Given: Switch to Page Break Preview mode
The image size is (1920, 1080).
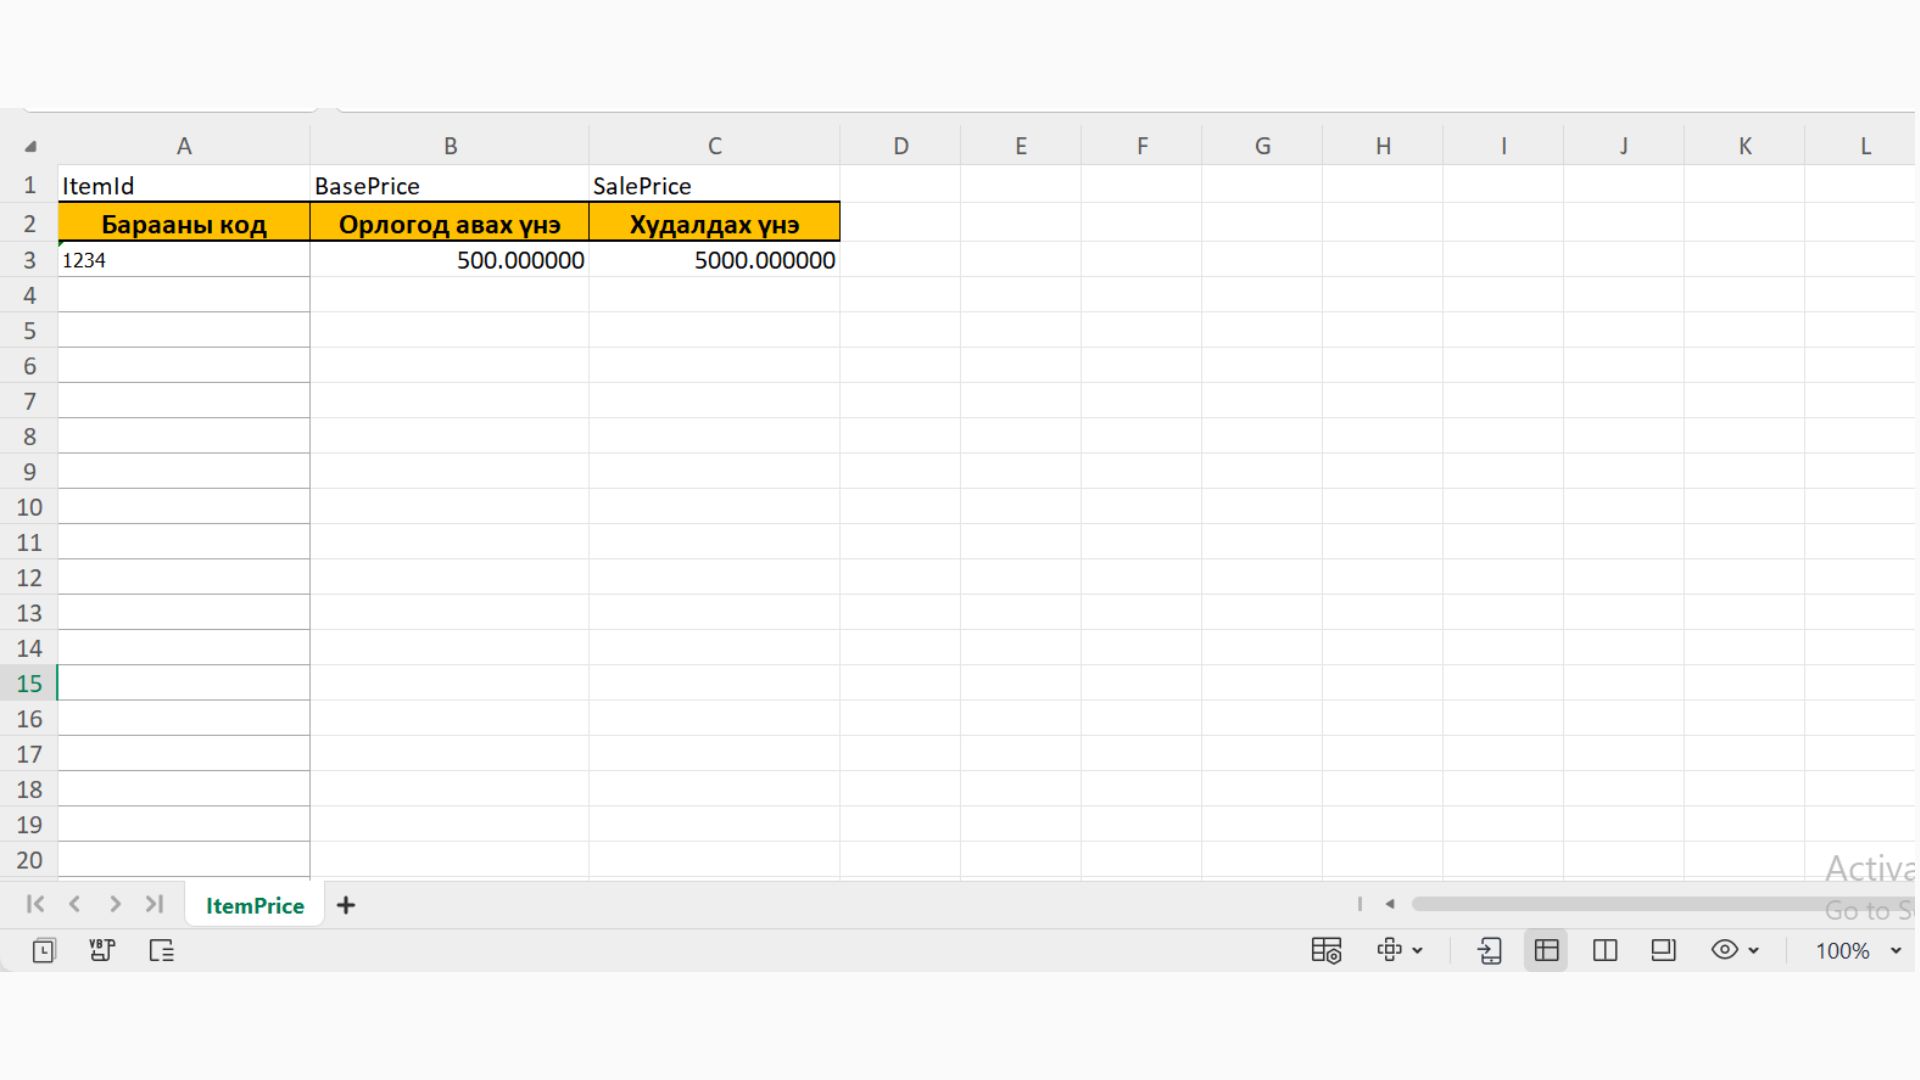Looking at the screenshot, I should (x=1605, y=951).
